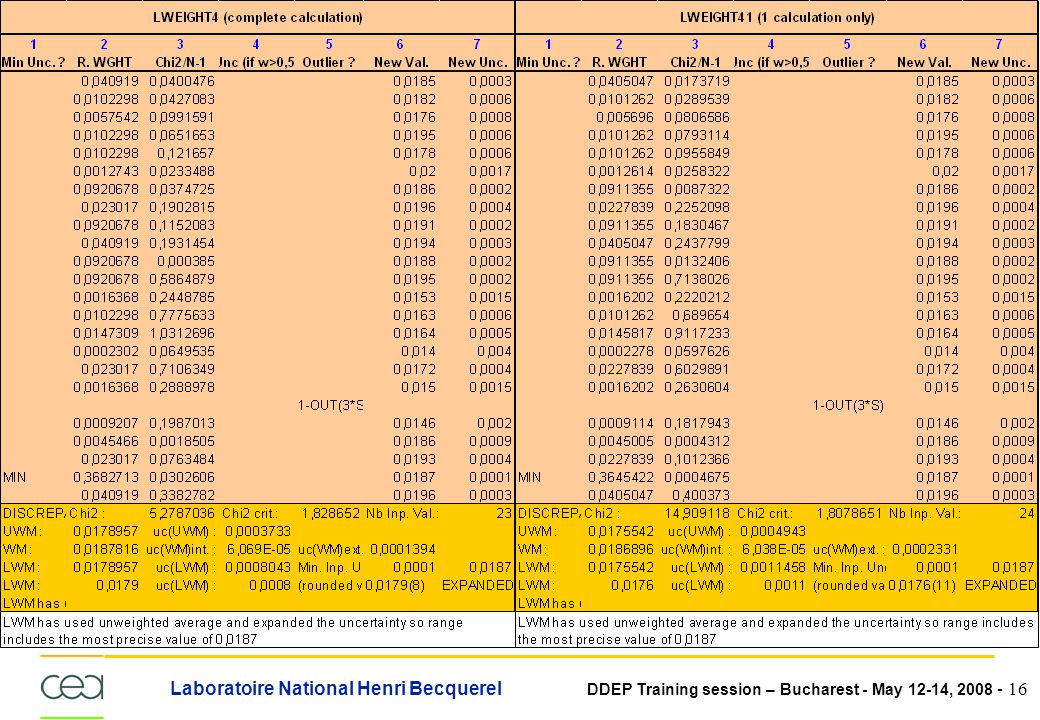
Task: Select uc(LWM) value 0,0008043
Action: coord(258,568)
